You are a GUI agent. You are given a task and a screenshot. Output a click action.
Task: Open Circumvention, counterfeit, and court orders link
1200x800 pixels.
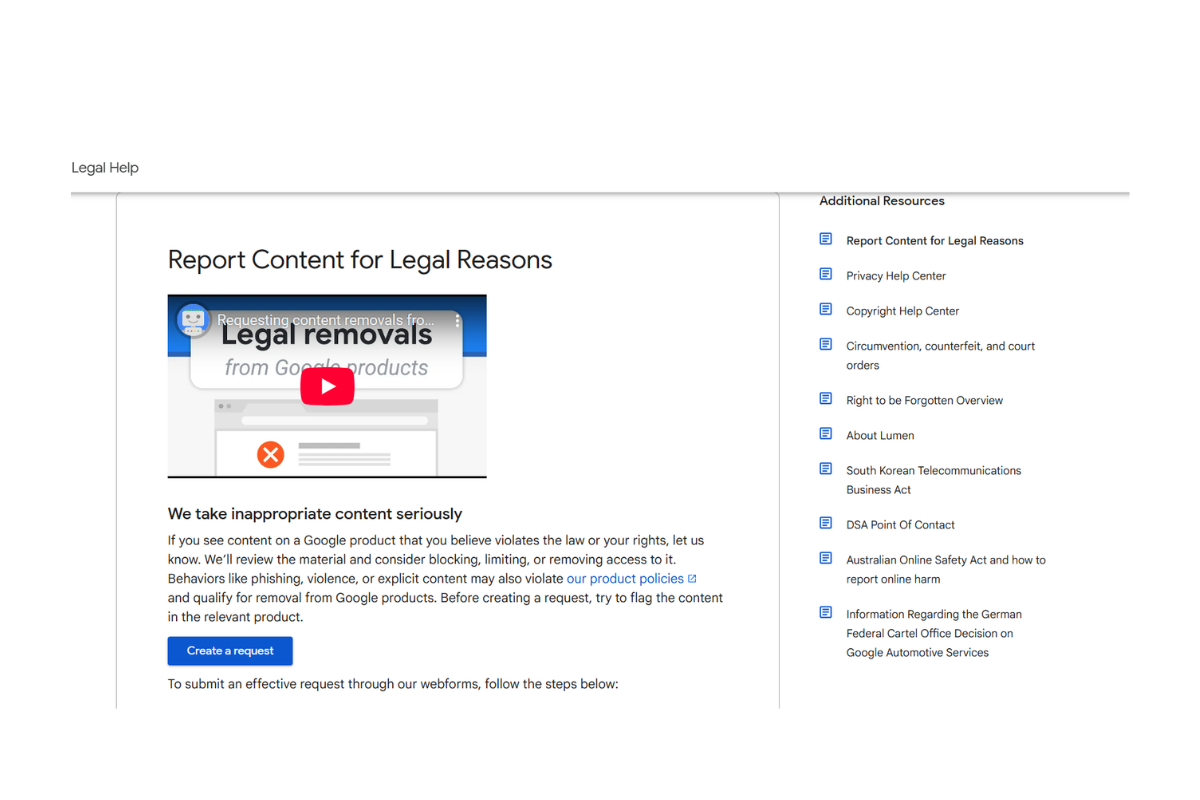click(941, 356)
